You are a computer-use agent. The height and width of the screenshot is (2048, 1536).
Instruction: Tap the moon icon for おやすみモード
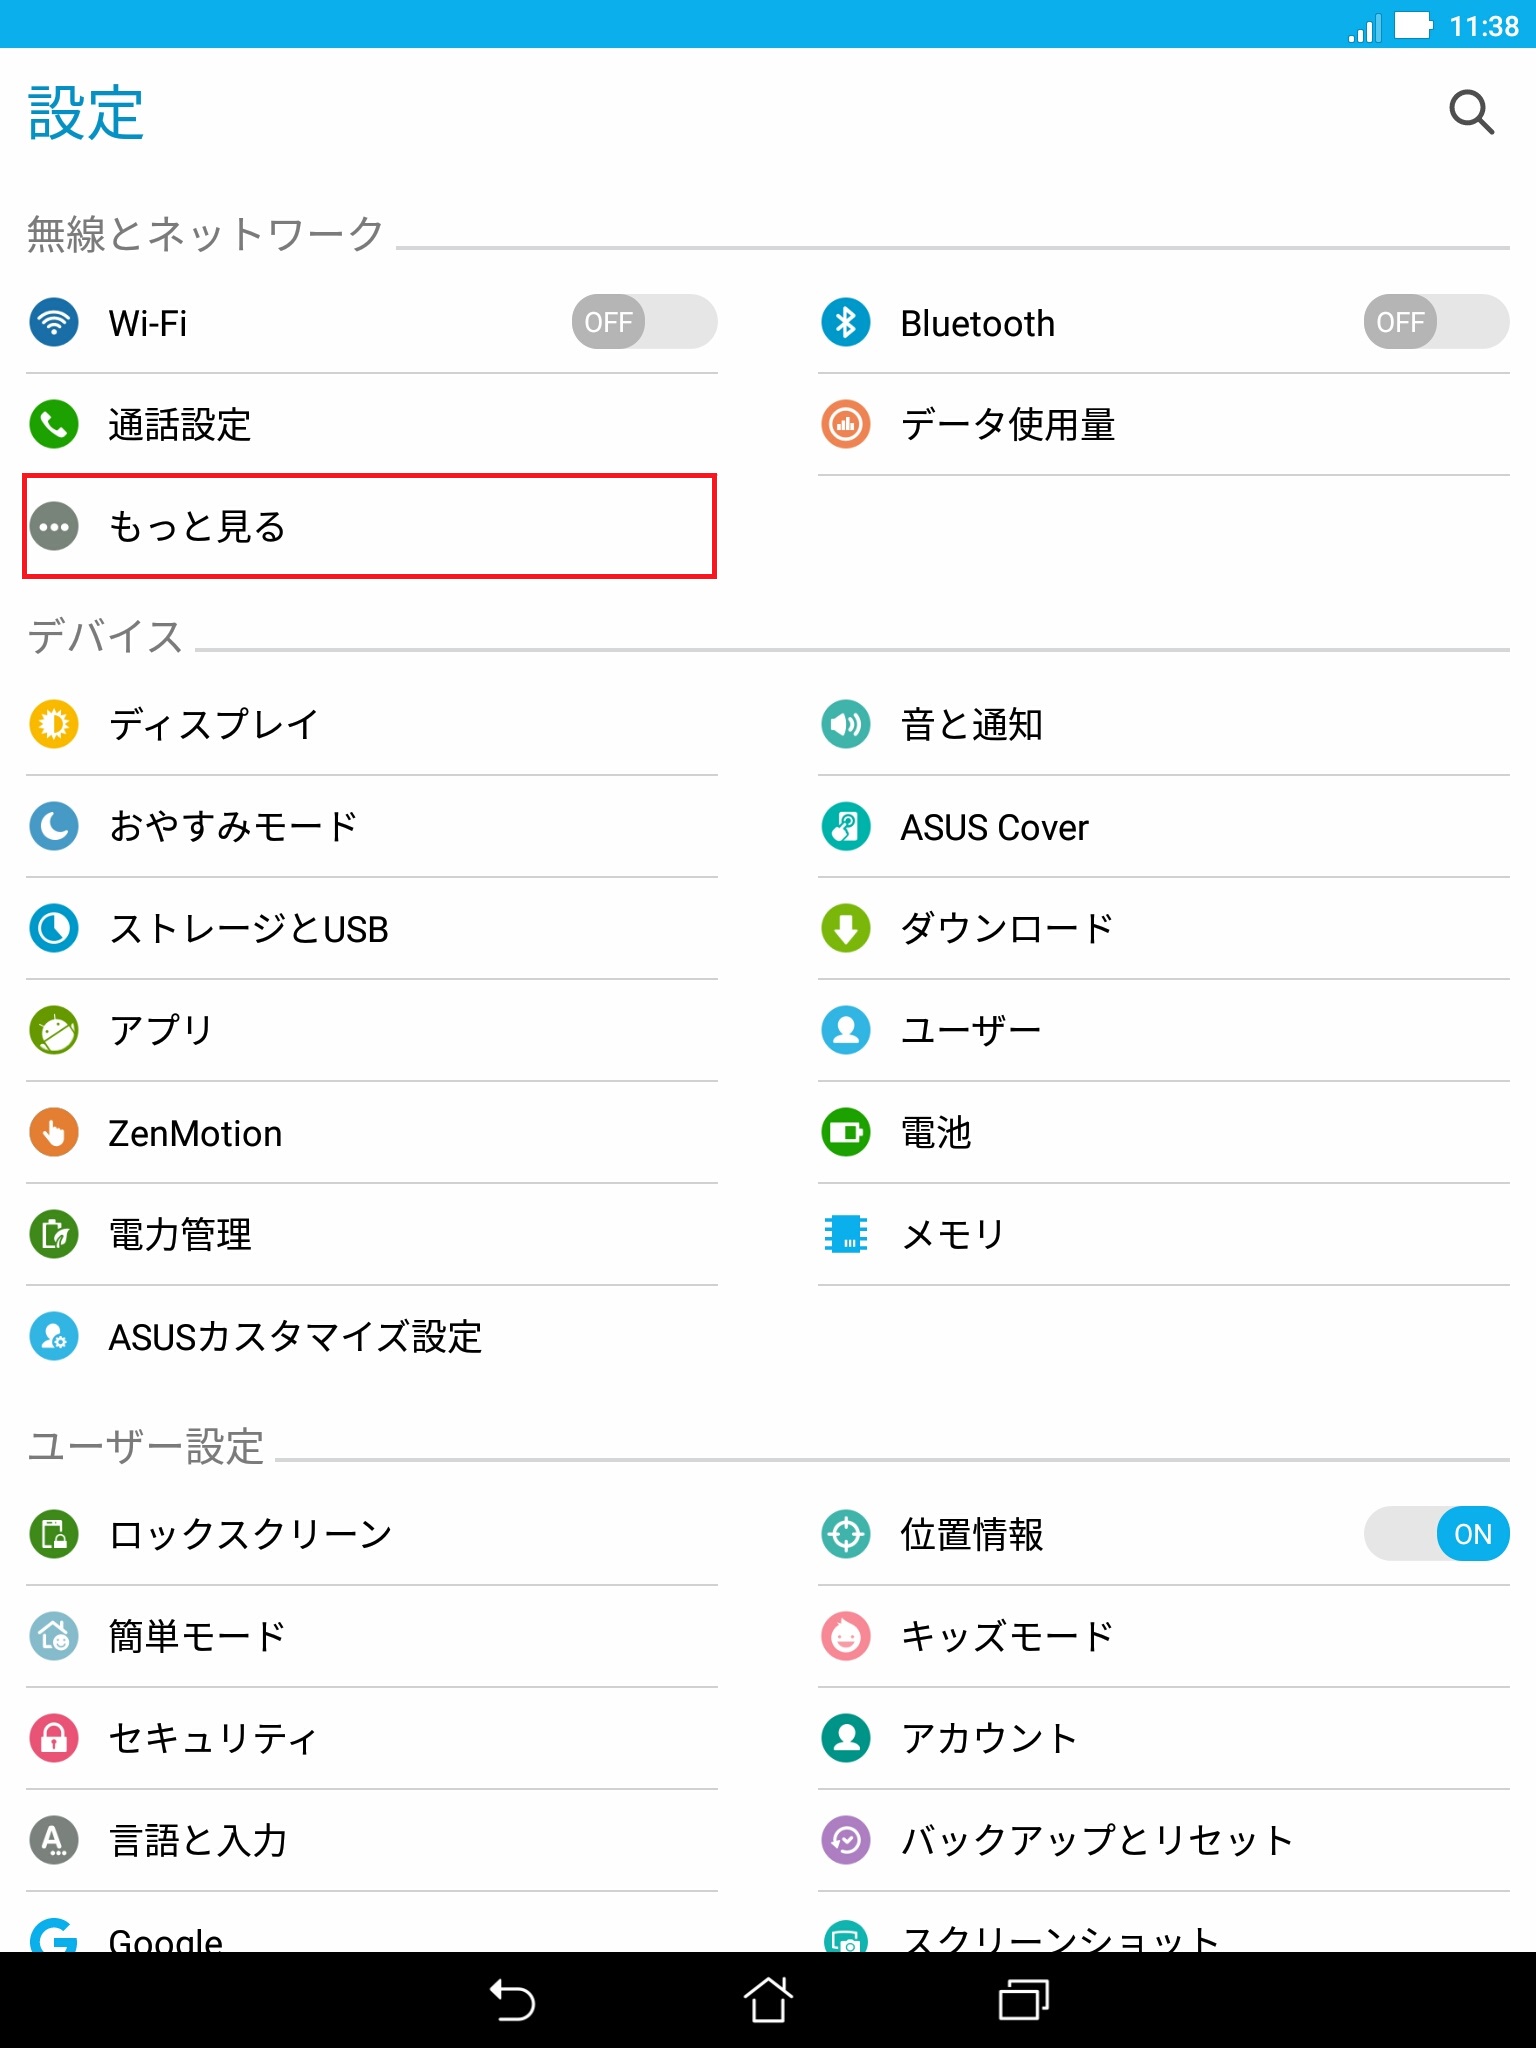pos(54,826)
